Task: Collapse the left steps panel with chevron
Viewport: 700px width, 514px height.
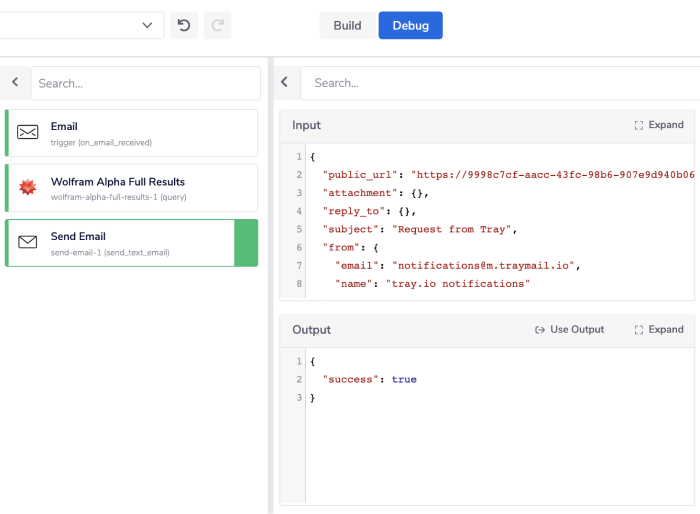Action: (15, 83)
